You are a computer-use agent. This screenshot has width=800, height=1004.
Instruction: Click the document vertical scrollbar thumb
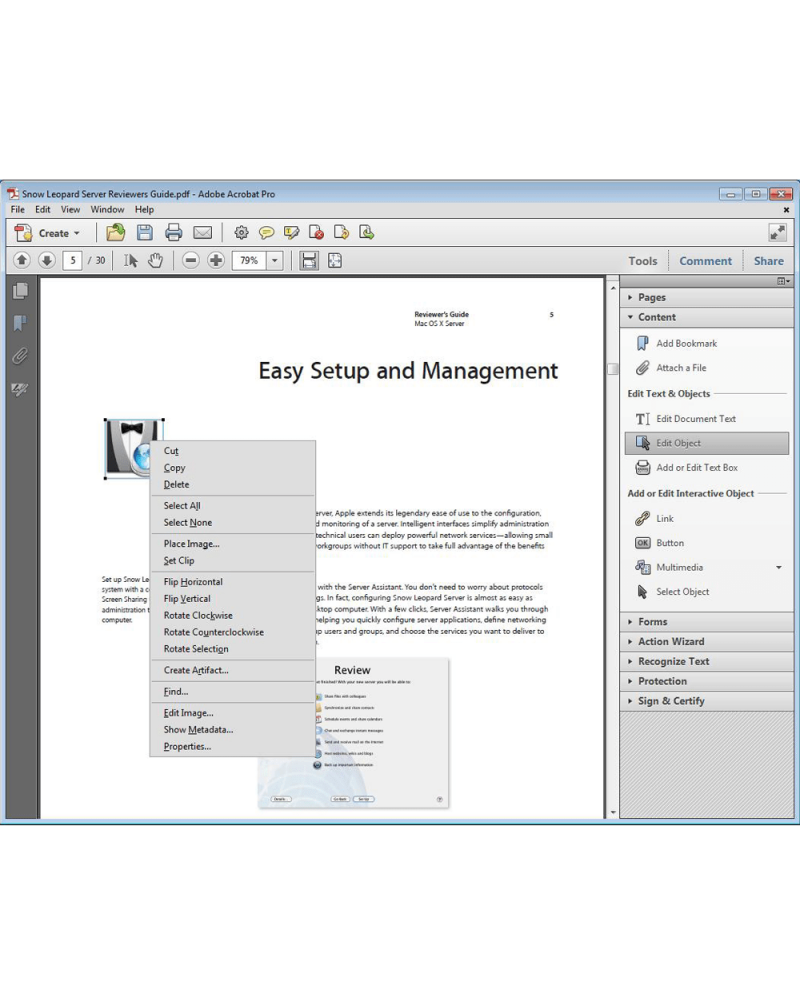pos(612,369)
